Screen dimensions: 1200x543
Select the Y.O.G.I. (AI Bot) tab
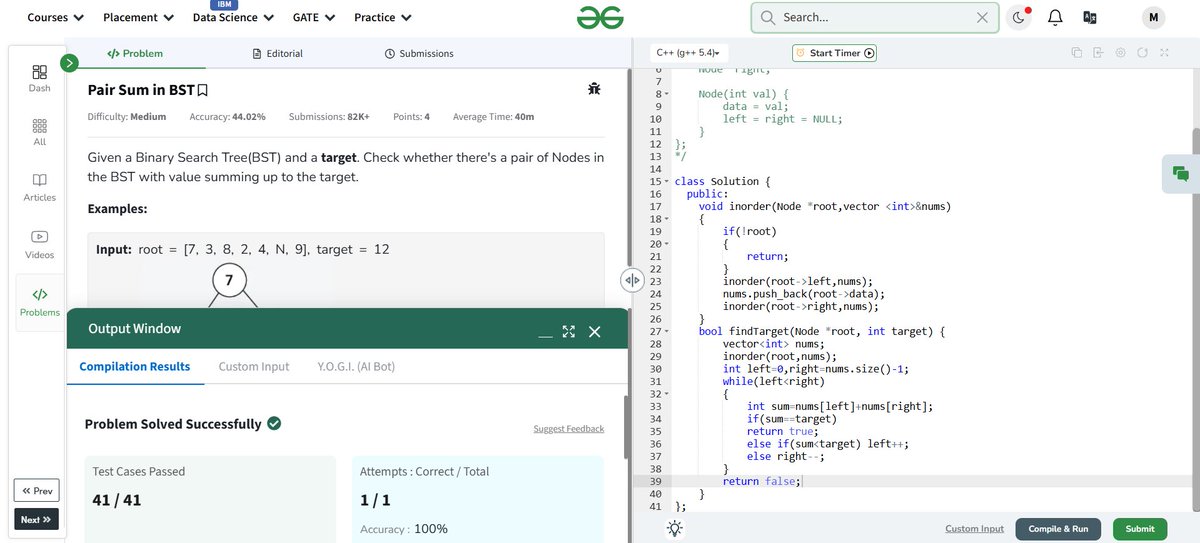point(356,367)
